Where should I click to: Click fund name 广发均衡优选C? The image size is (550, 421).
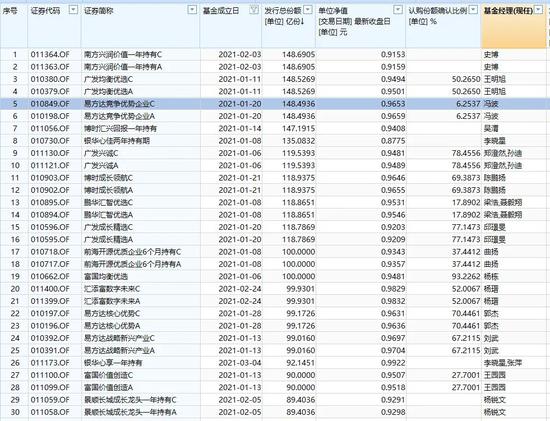click(x=108, y=79)
